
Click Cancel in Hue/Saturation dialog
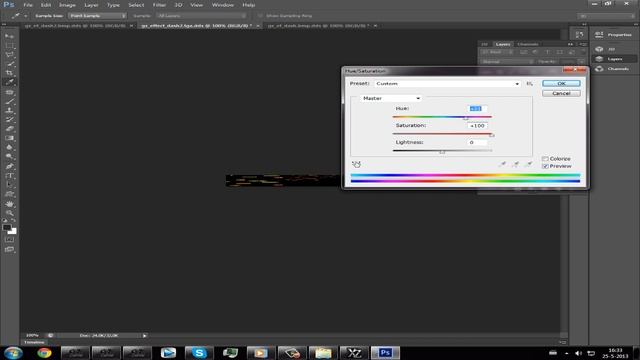point(561,93)
